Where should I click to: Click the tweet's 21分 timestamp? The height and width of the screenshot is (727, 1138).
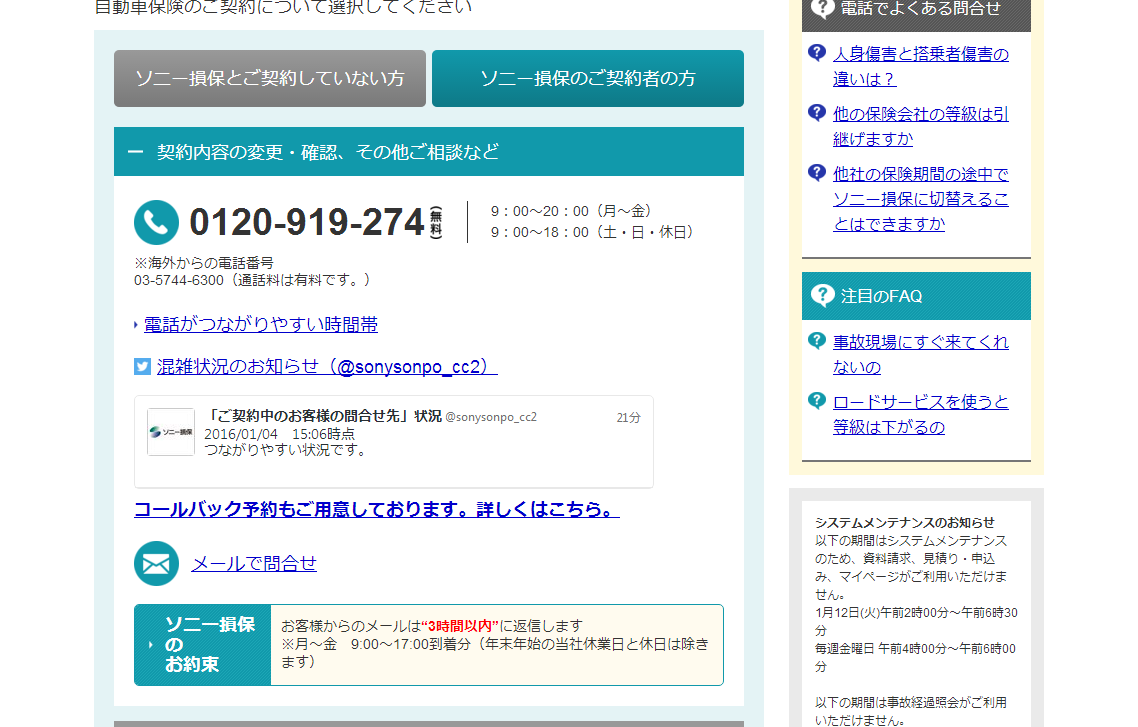pos(628,417)
